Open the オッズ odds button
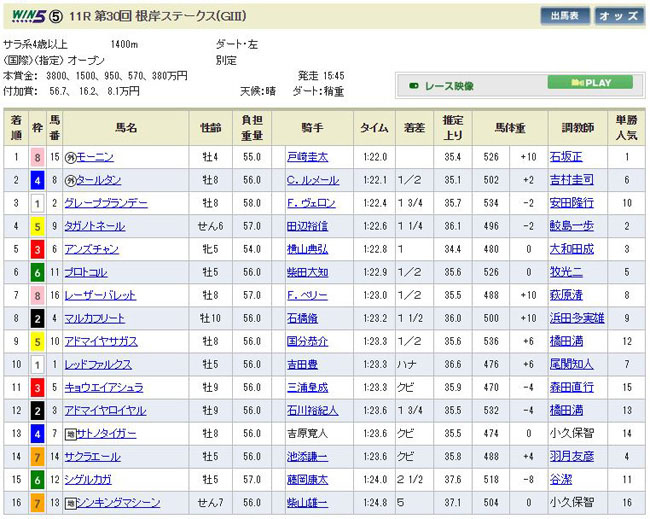 (x=619, y=17)
